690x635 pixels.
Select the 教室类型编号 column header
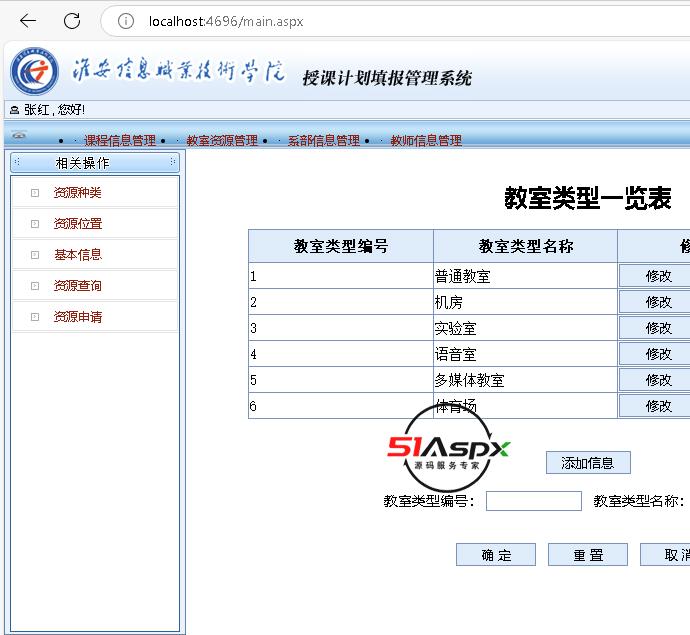[x=341, y=246]
